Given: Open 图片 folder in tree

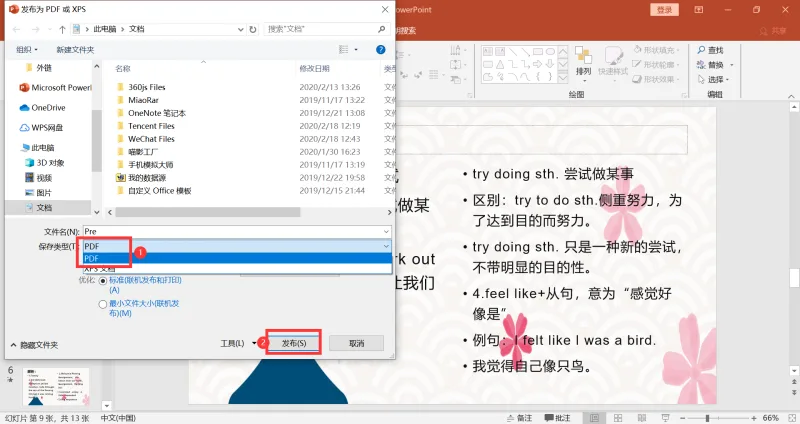Looking at the screenshot, I should click(39, 192).
